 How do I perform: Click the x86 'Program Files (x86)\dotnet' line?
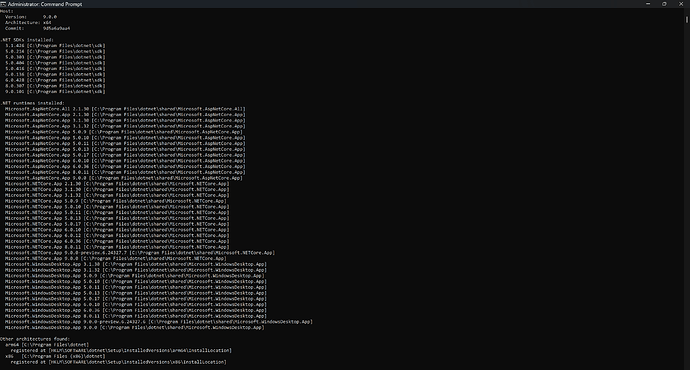[x=55, y=356]
